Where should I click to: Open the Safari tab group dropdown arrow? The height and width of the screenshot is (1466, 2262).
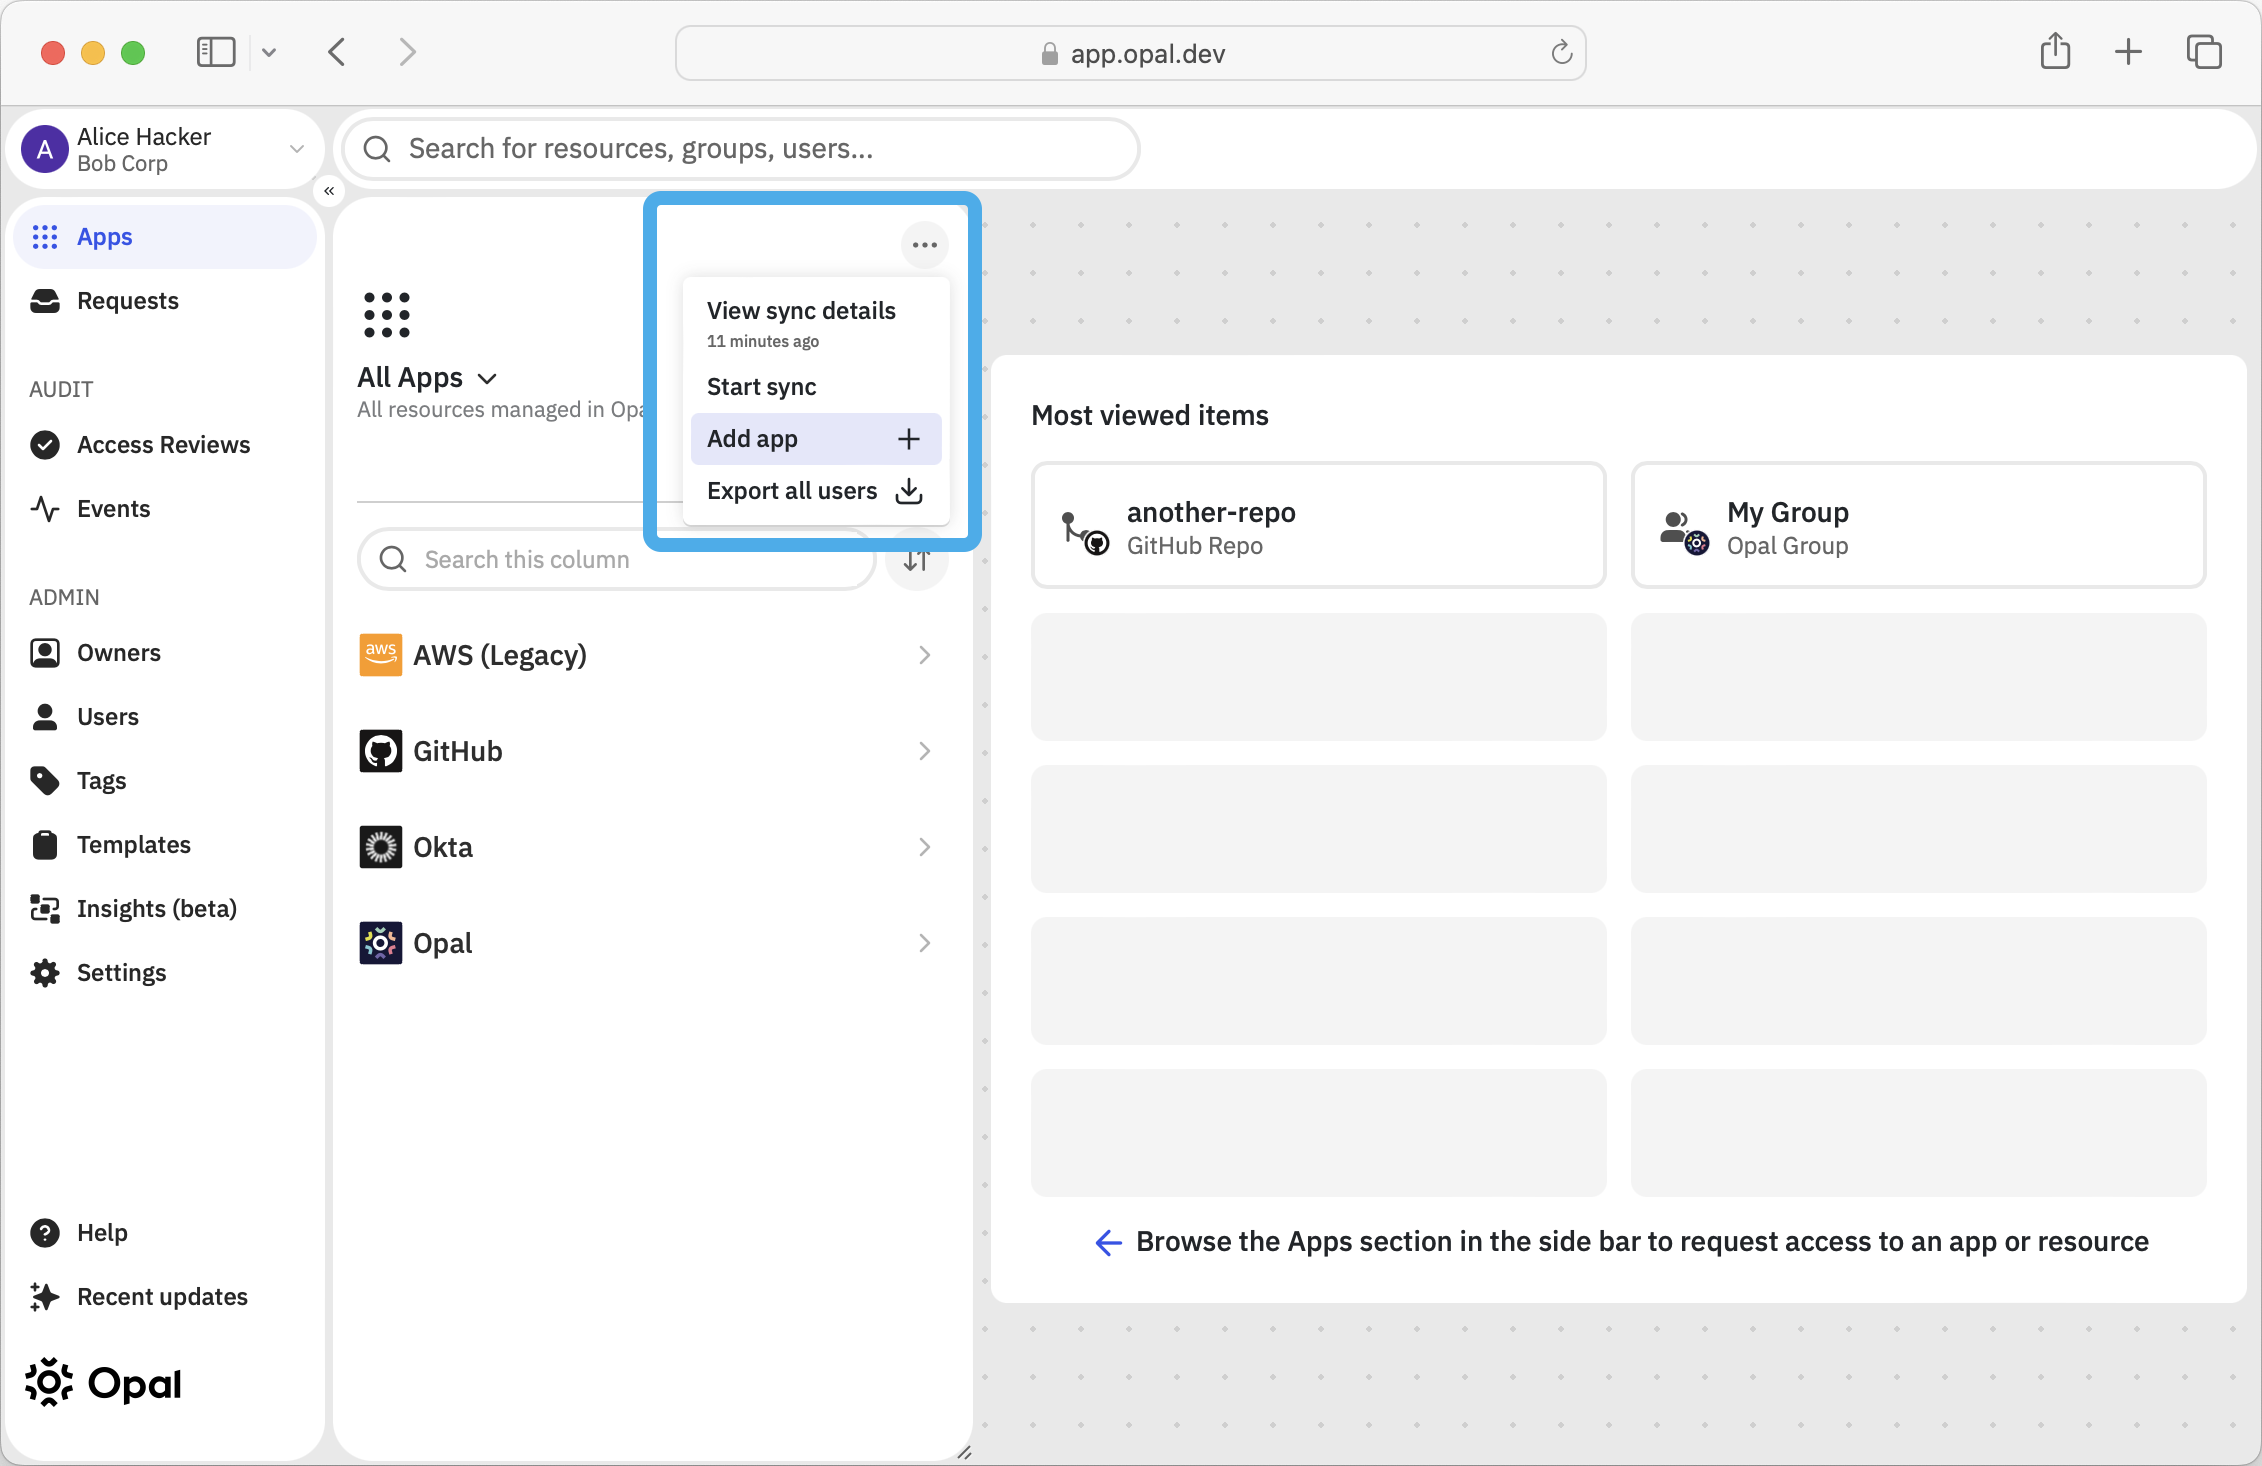[x=269, y=52]
